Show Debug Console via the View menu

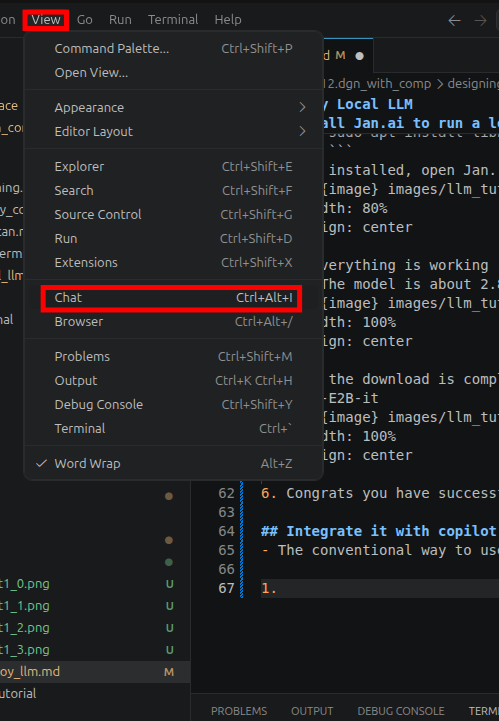(x=173, y=405)
